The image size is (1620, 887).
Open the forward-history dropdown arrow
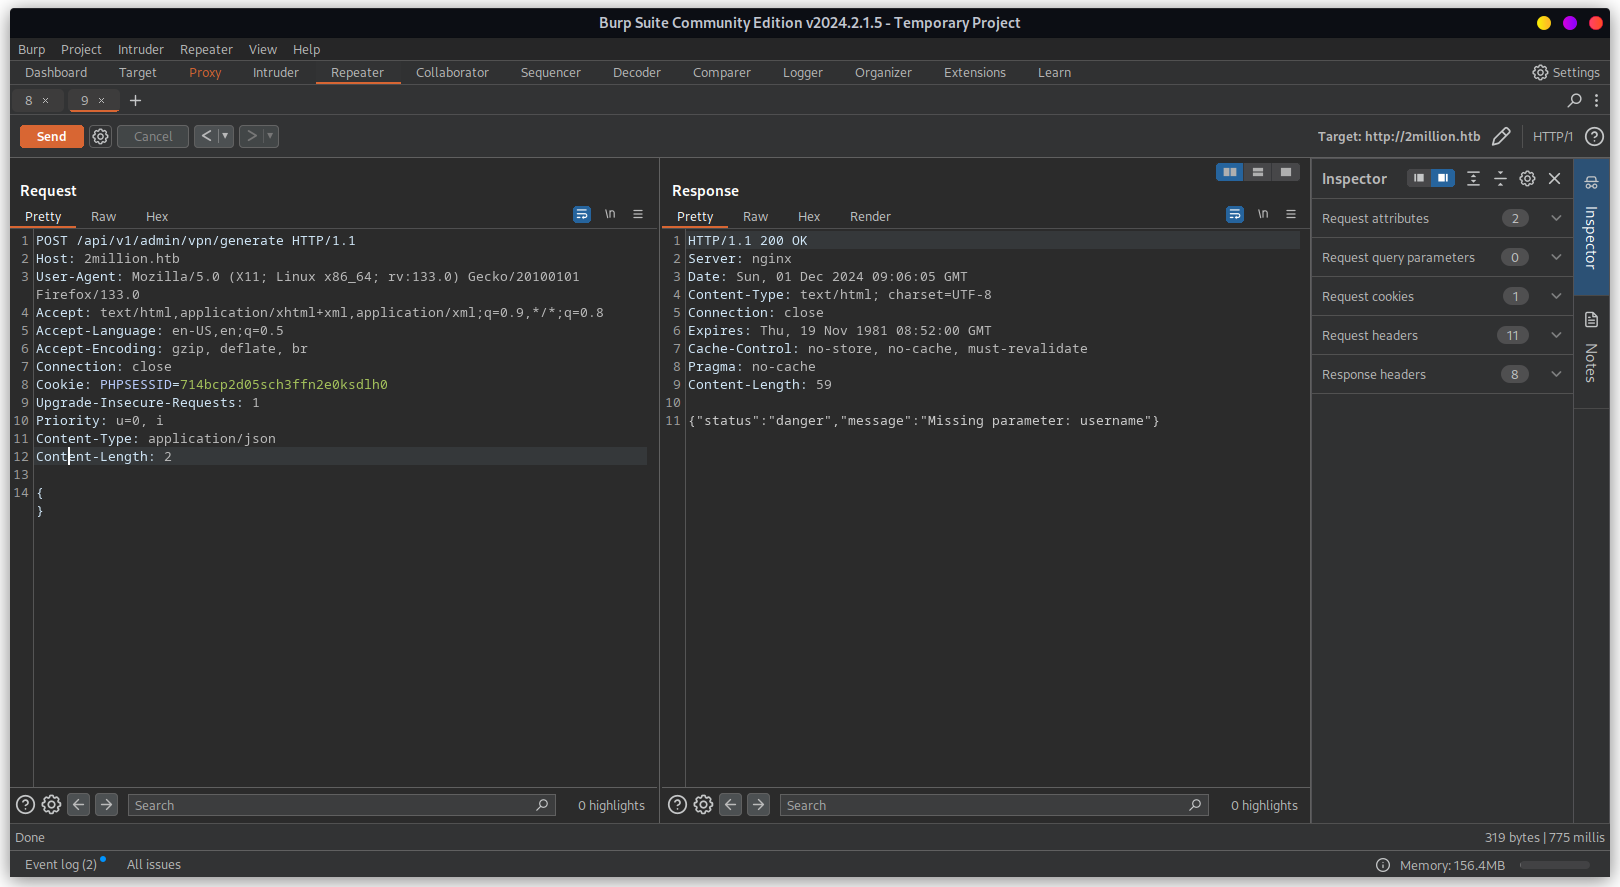pos(270,136)
